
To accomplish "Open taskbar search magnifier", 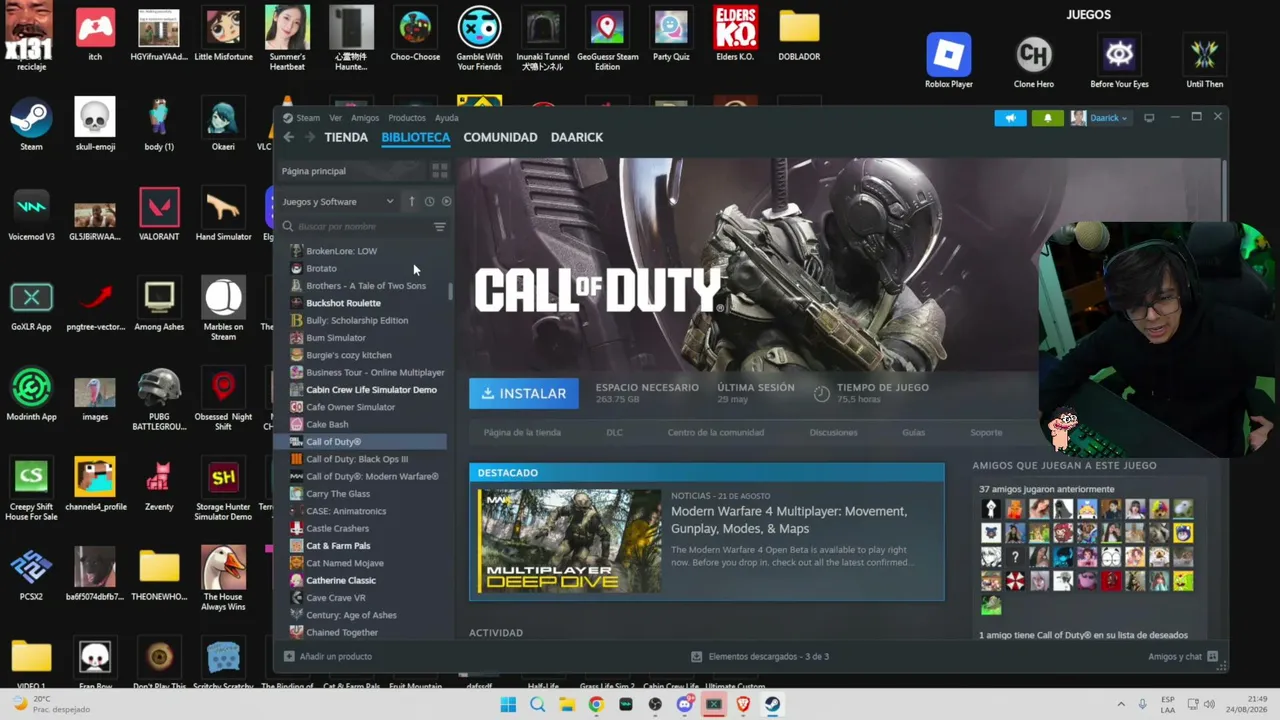I will click(537, 704).
